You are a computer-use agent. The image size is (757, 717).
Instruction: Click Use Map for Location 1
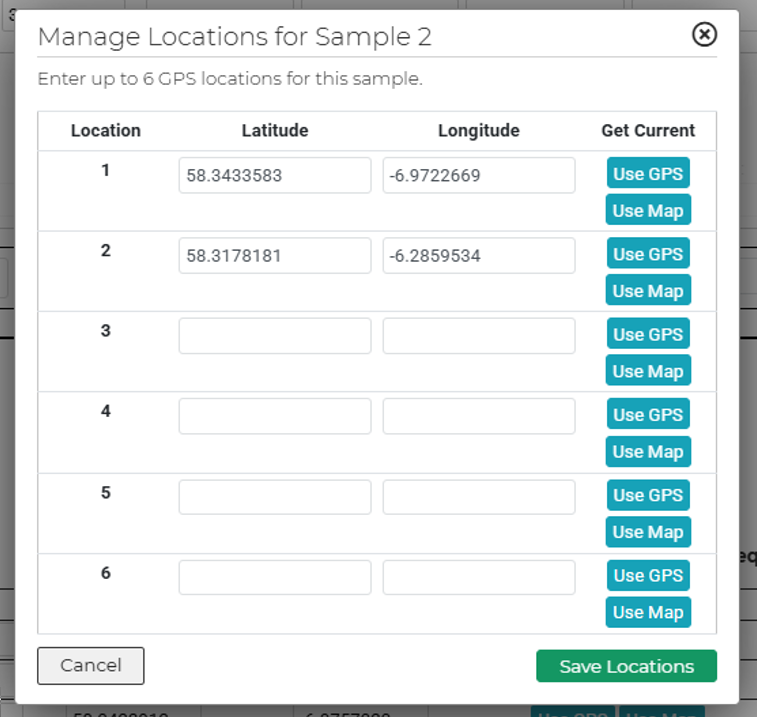647,210
